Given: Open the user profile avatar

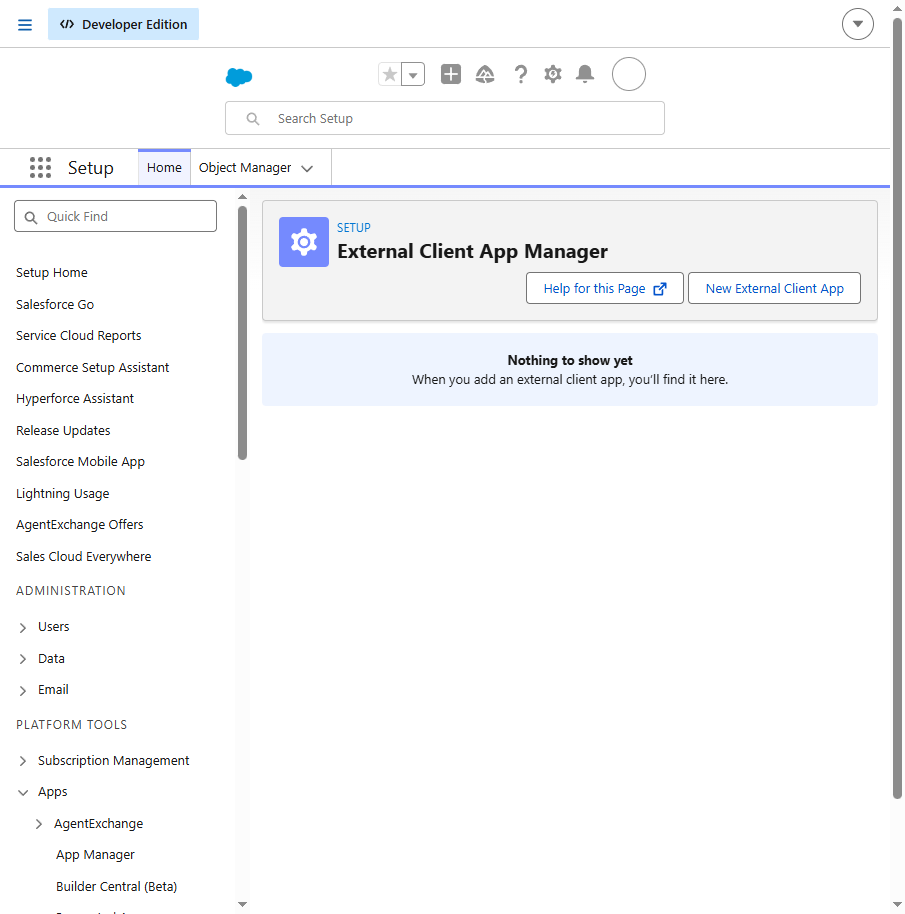Looking at the screenshot, I should pyautogui.click(x=628, y=74).
